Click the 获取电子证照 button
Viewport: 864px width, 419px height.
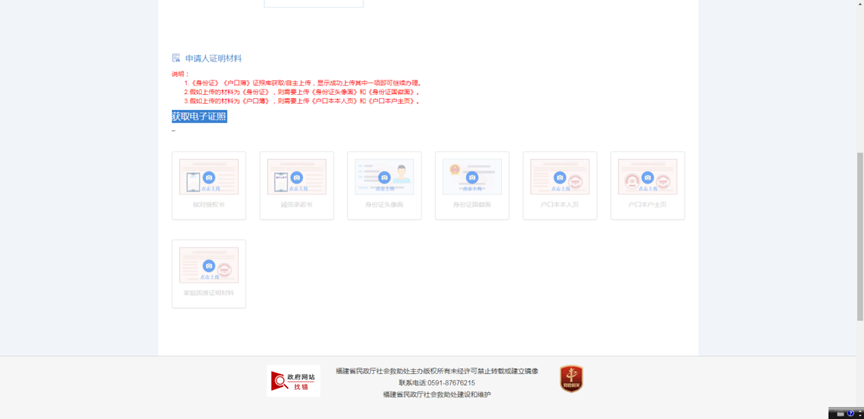199,116
